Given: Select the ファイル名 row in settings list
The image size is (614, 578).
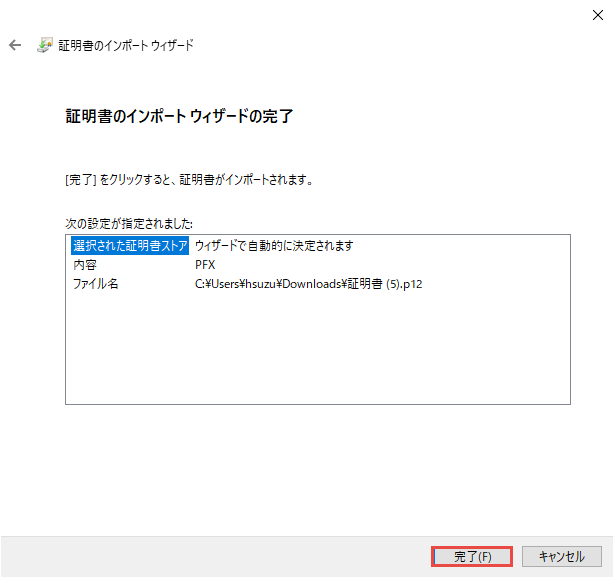Looking at the screenshot, I should (95, 284).
